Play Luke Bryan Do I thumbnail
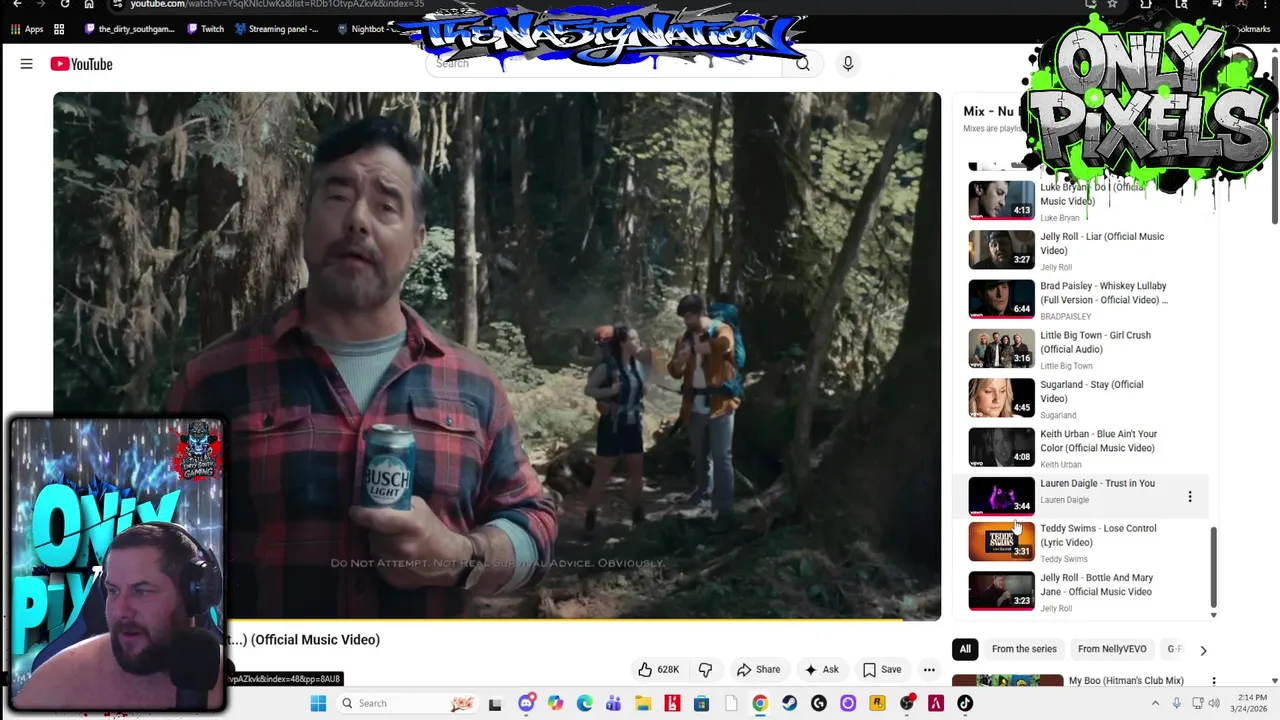 pyautogui.click(x=1001, y=199)
